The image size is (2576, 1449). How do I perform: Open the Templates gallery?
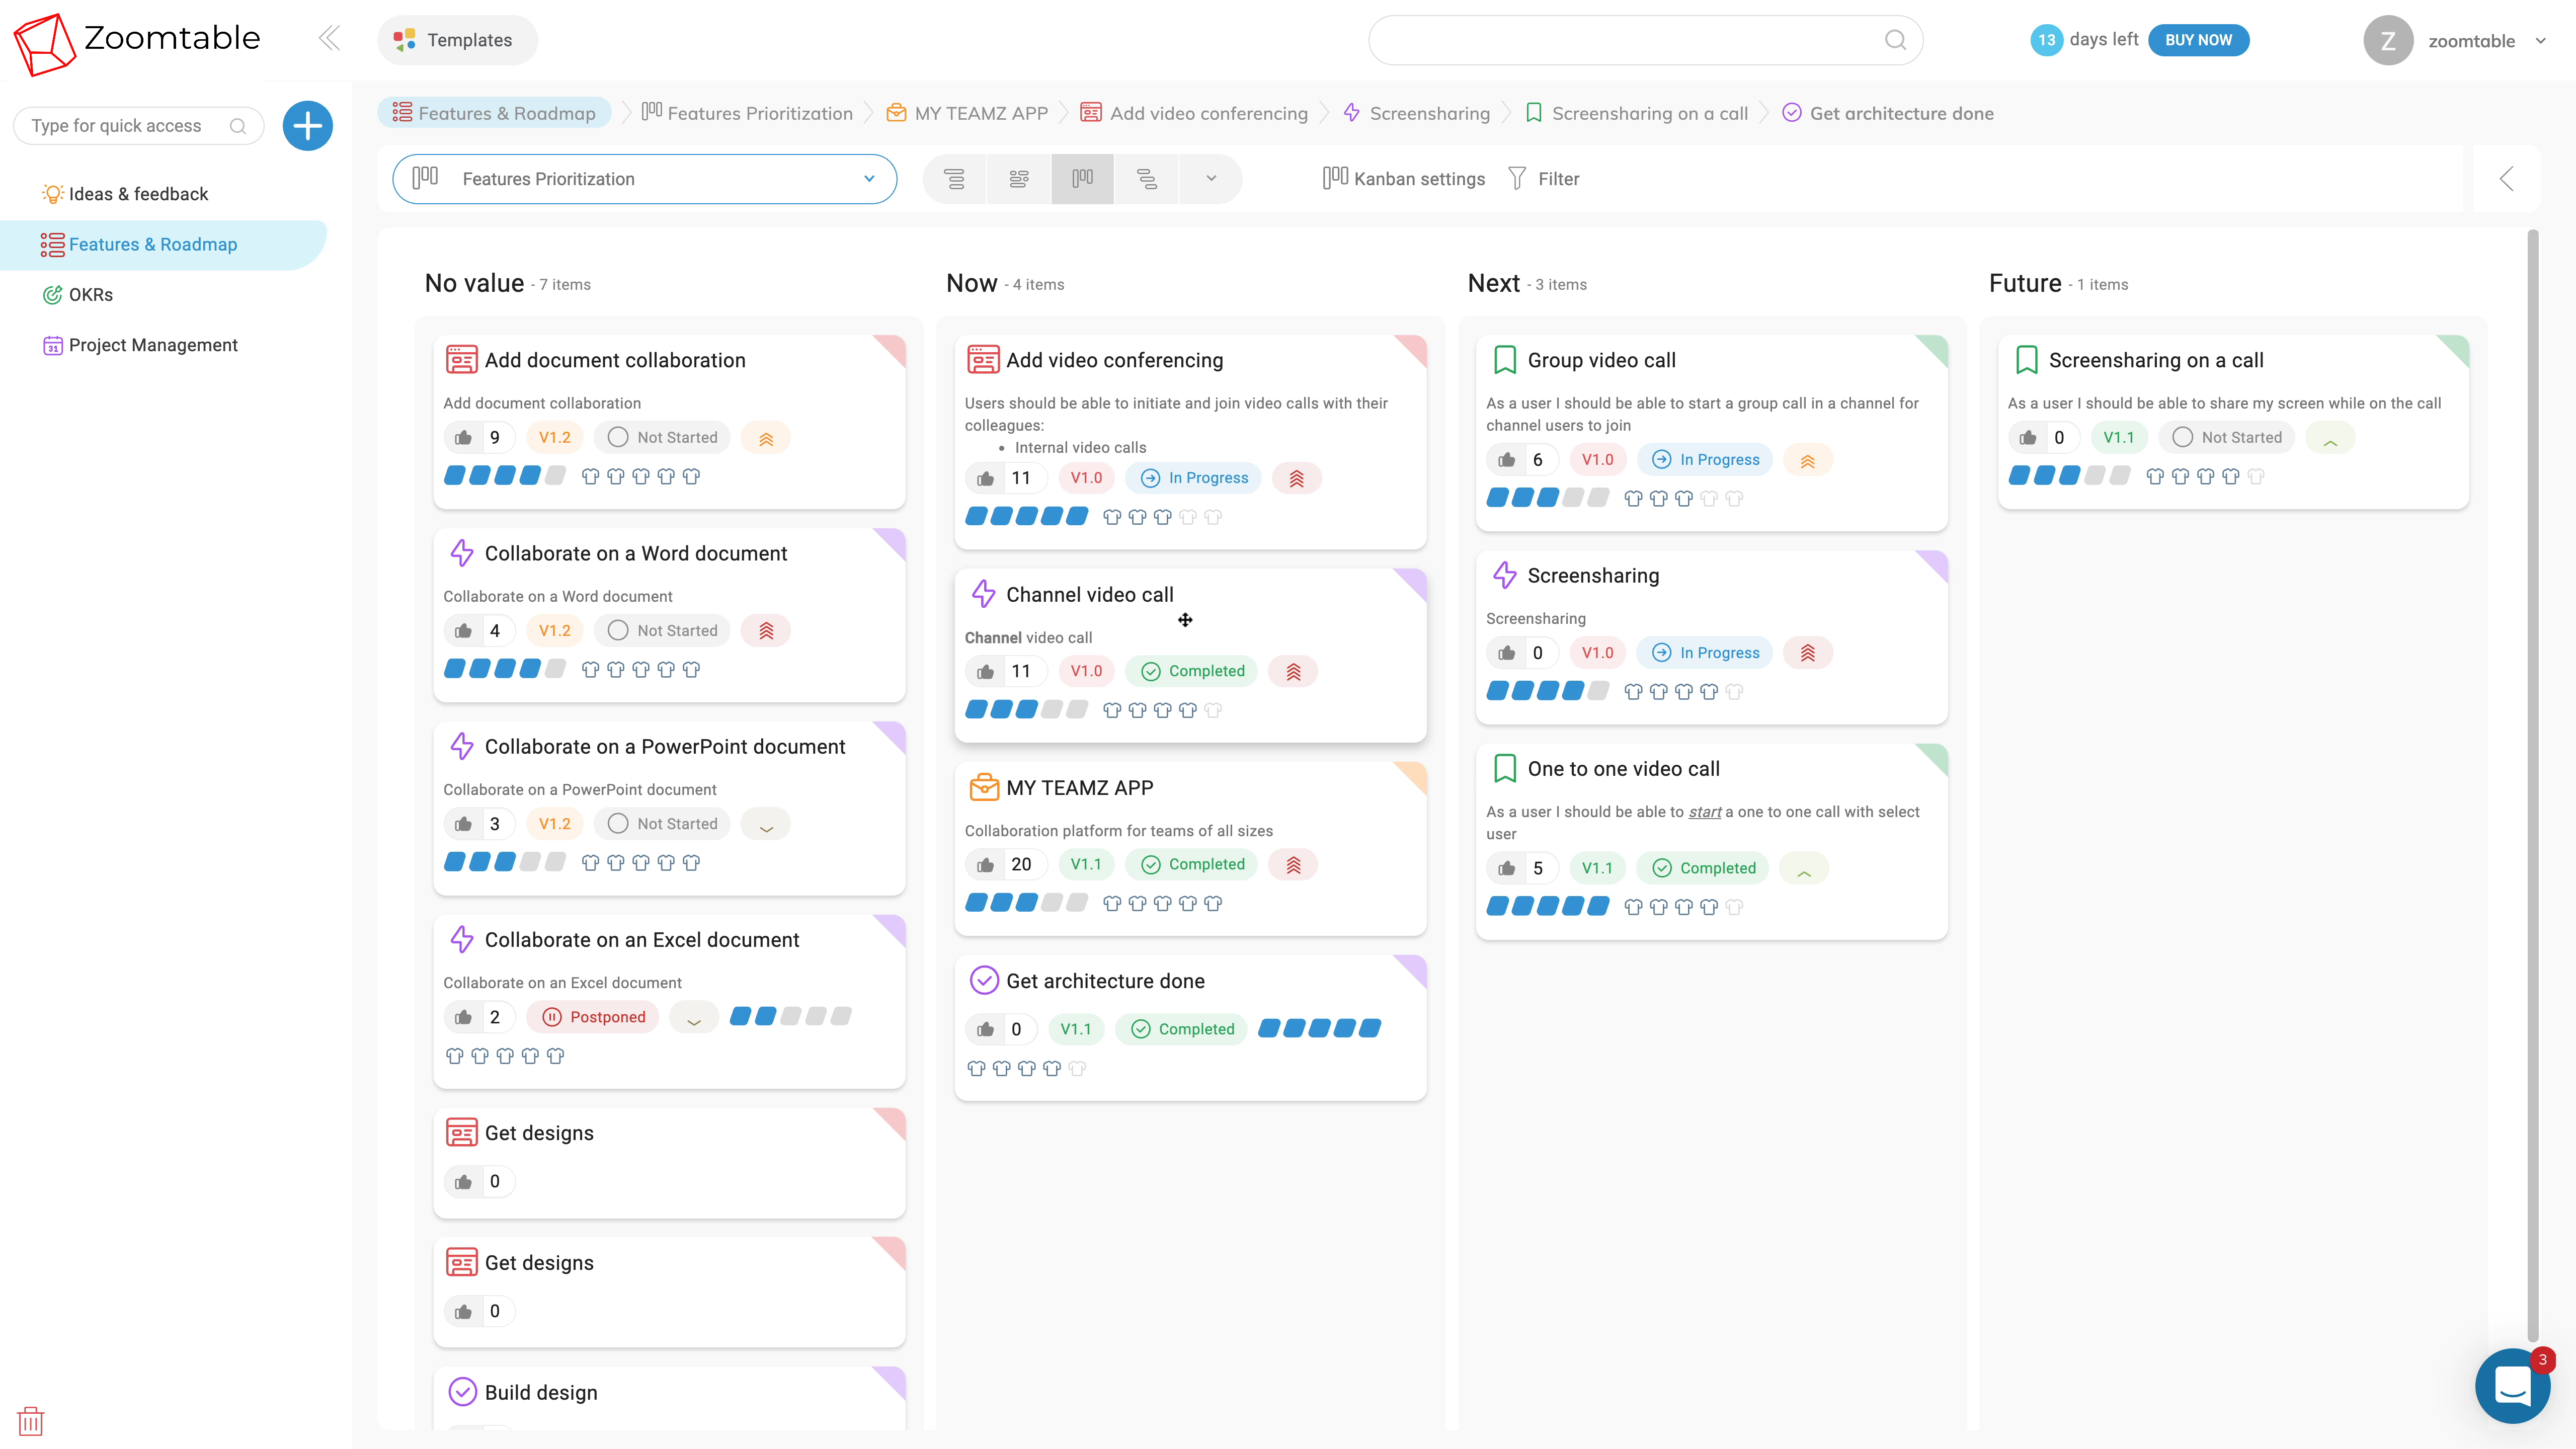(x=456, y=40)
